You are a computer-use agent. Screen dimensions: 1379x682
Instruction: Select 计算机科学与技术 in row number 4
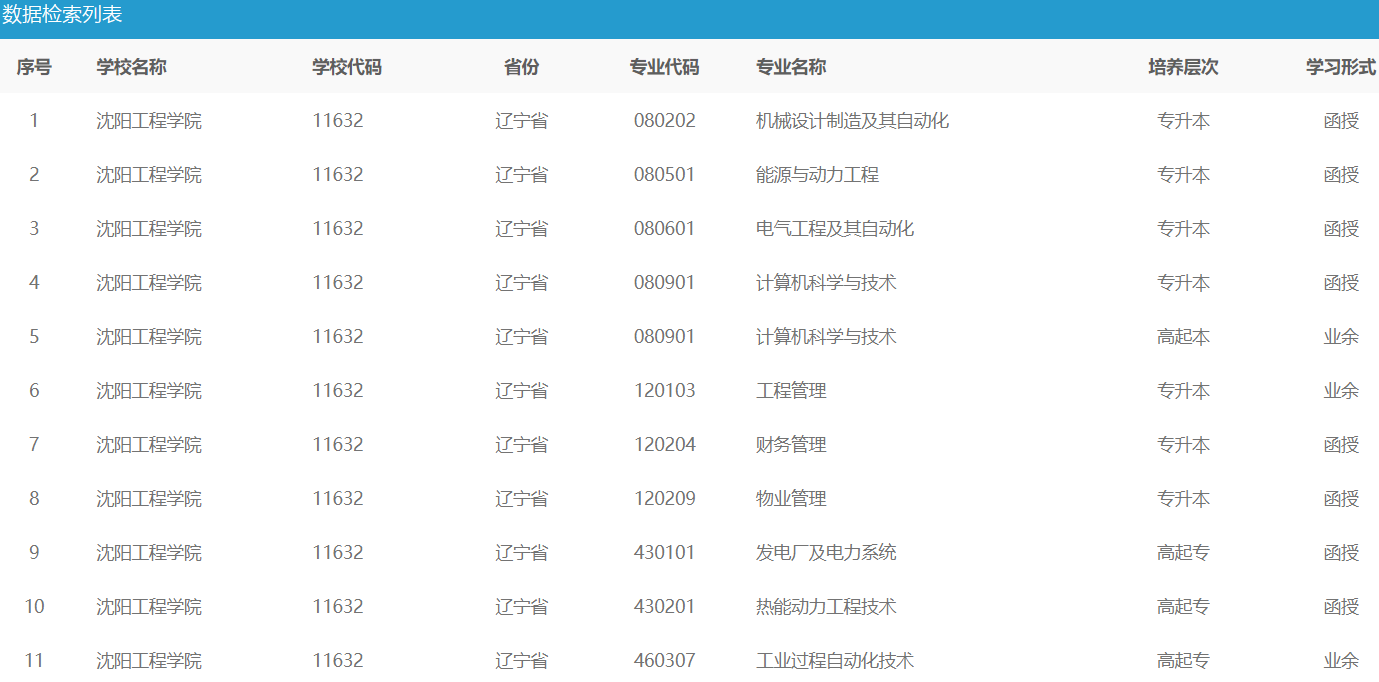pos(826,283)
